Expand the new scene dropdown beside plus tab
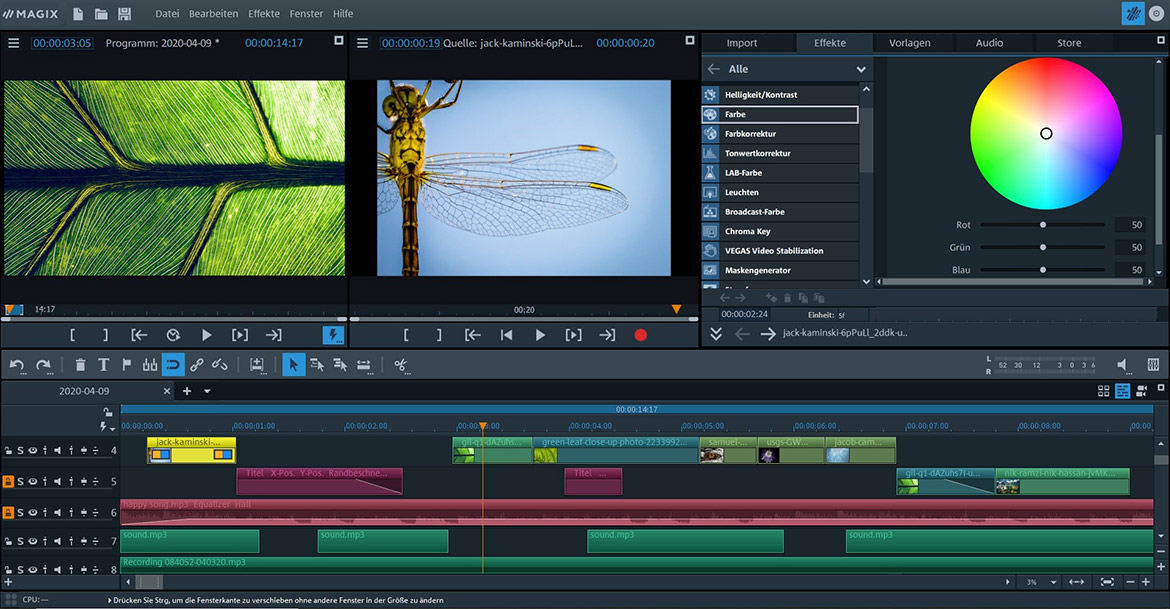 point(205,390)
